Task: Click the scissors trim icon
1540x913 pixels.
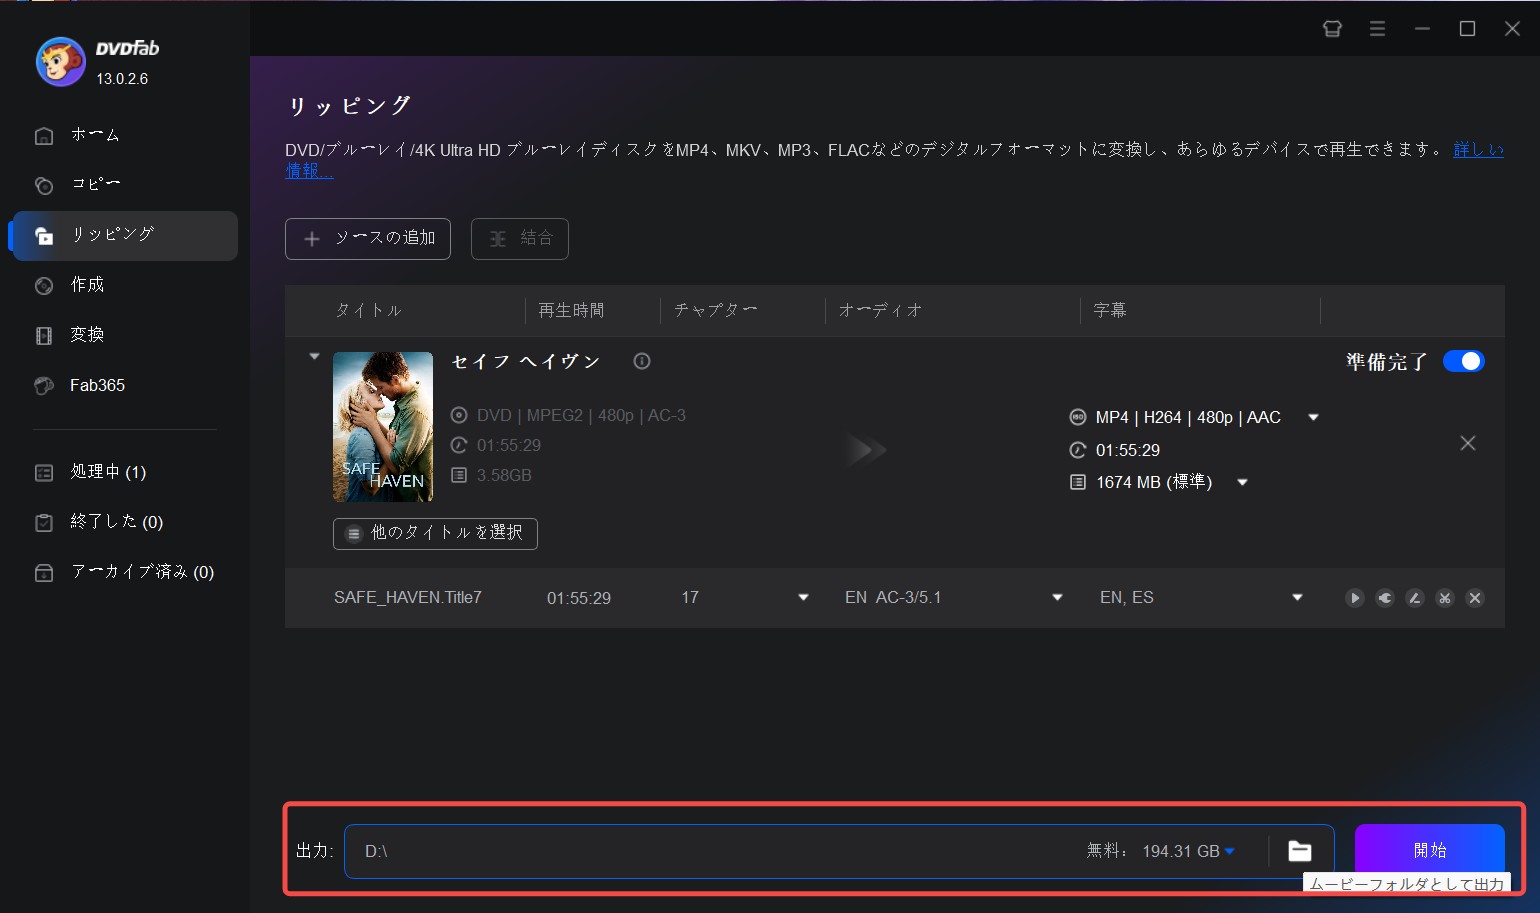Action: (x=1444, y=598)
